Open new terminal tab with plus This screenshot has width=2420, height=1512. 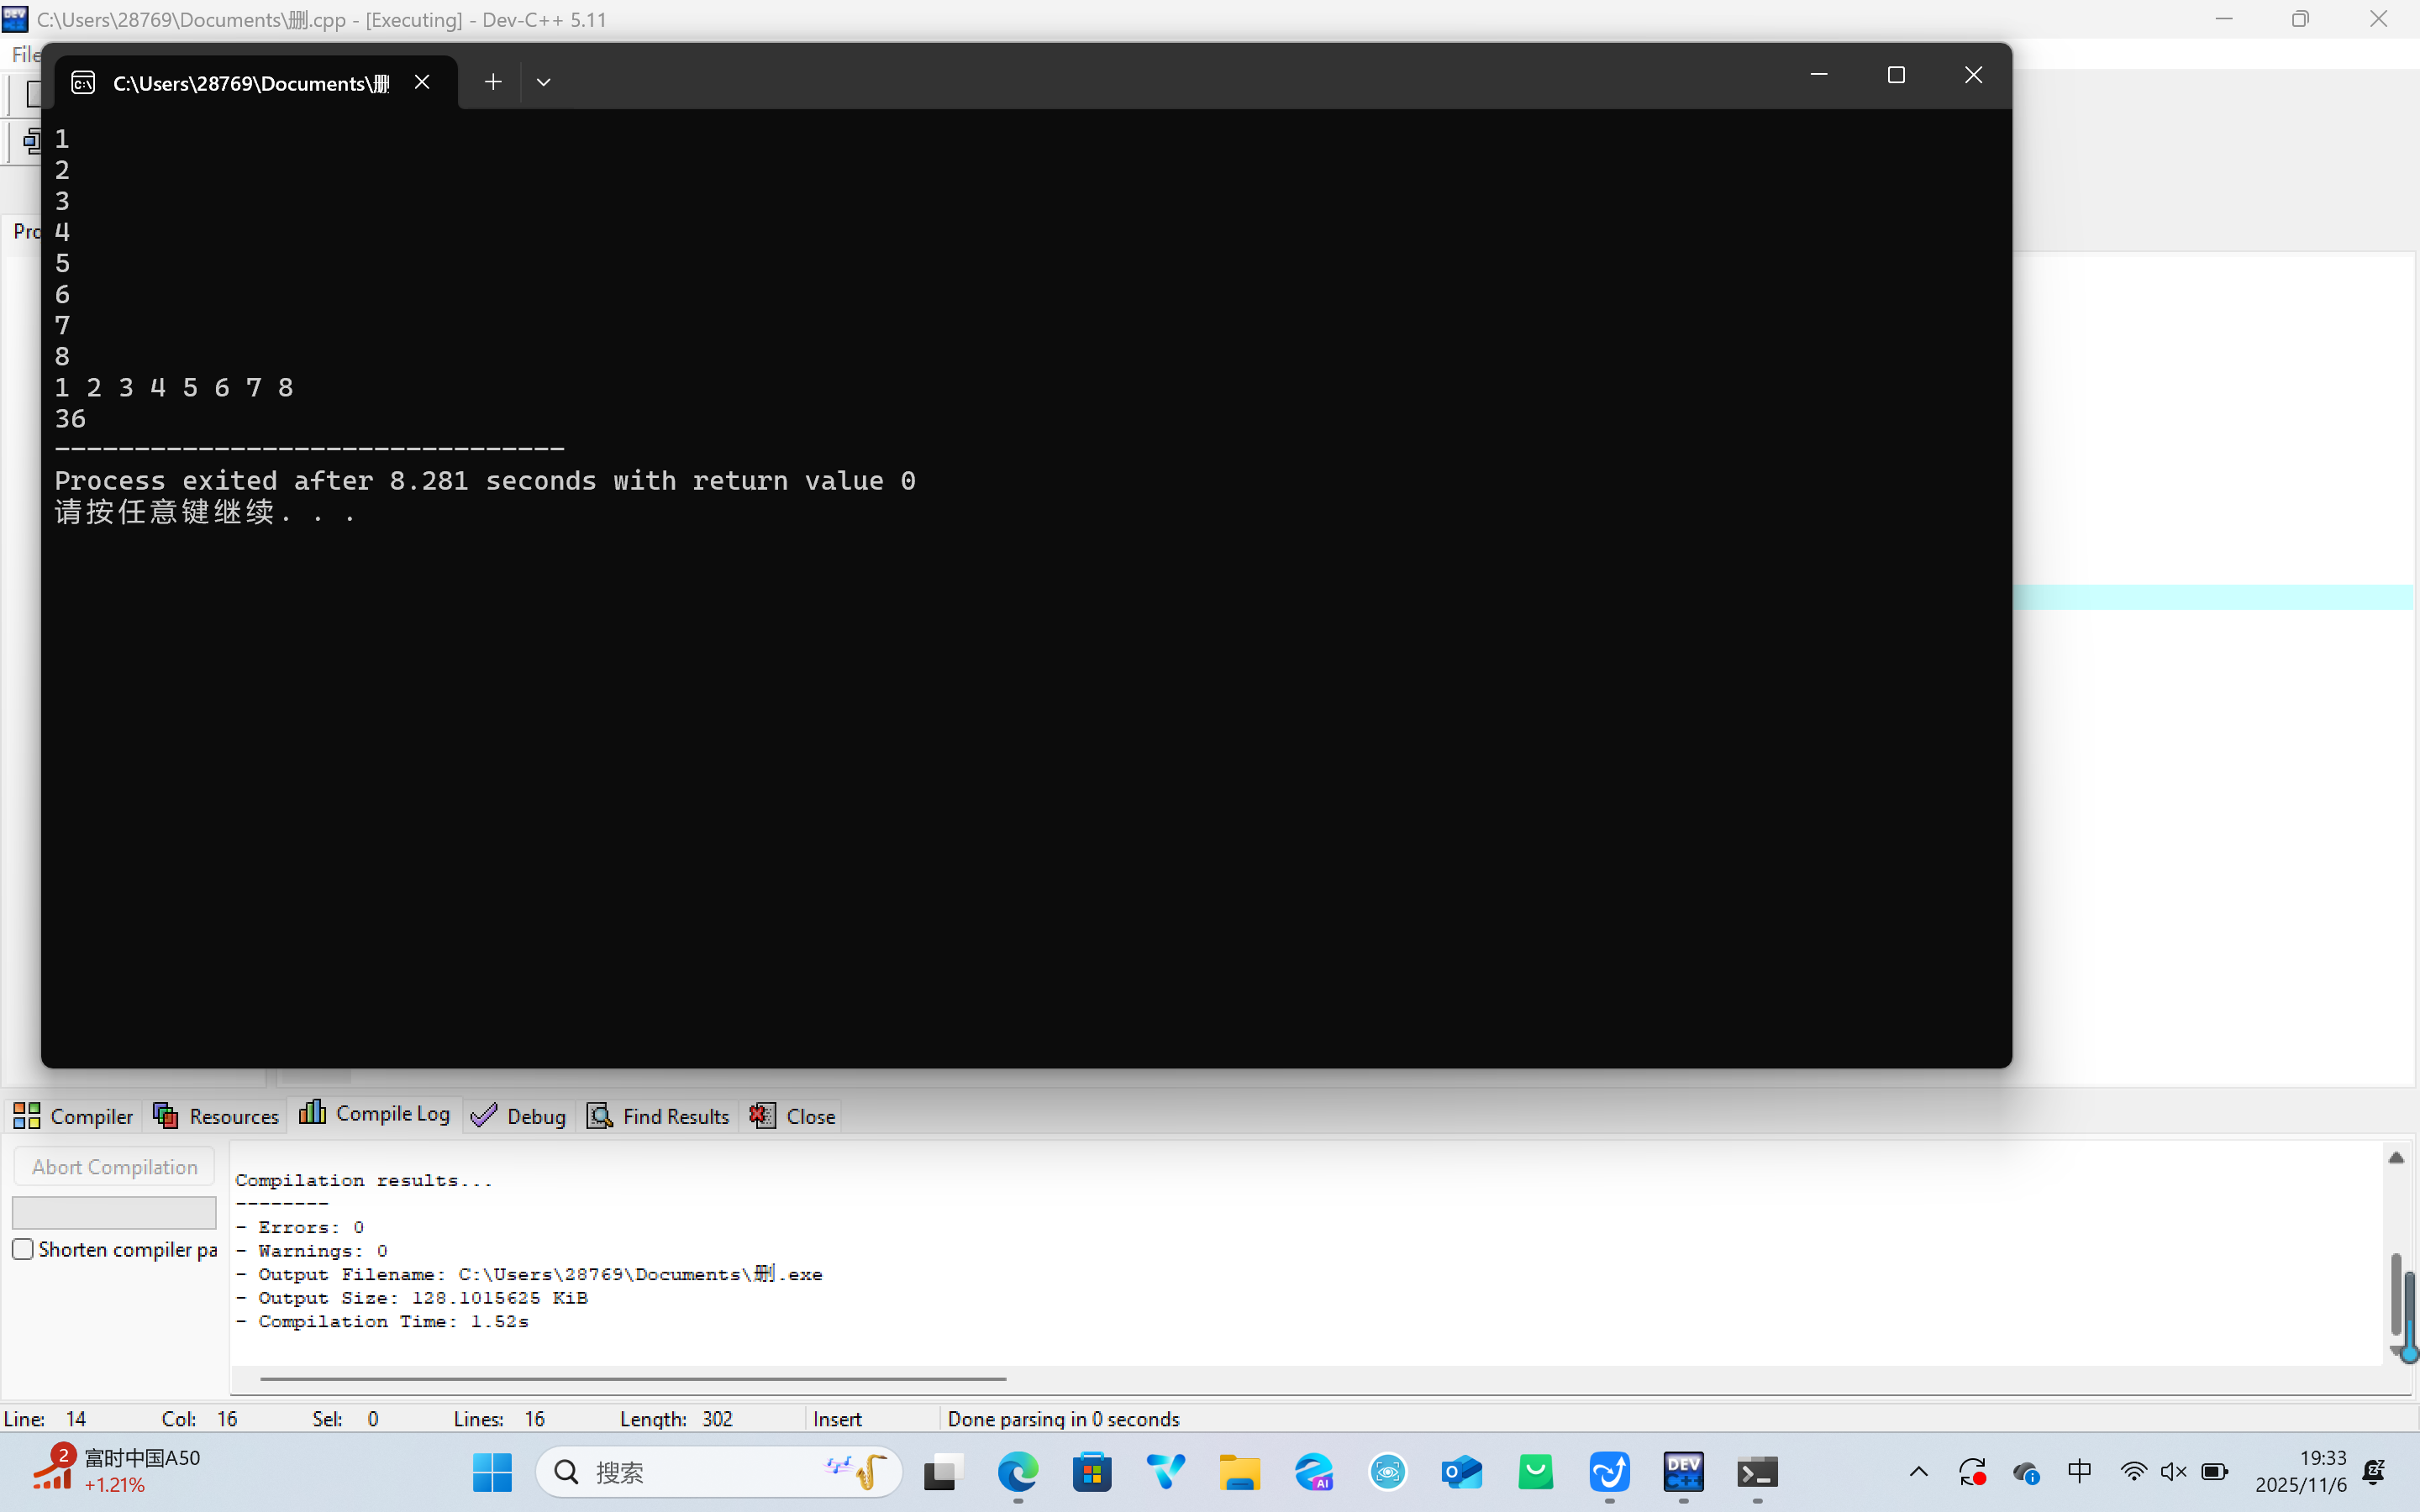click(x=493, y=82)
